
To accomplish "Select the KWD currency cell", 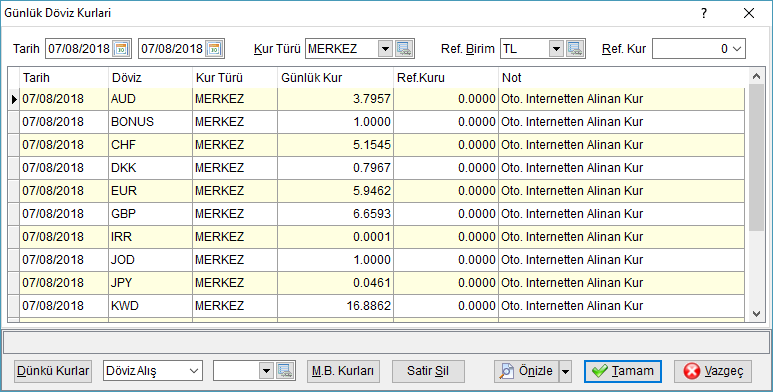I will 150,306.
